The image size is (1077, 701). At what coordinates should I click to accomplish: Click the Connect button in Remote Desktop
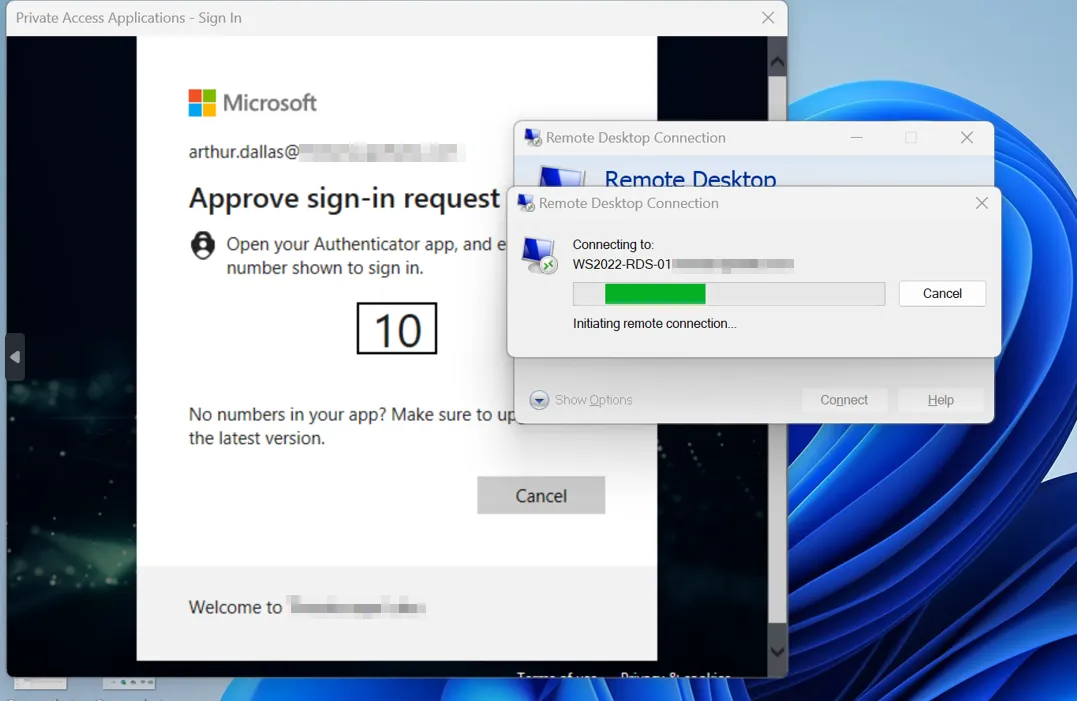[x=843, y=400]
